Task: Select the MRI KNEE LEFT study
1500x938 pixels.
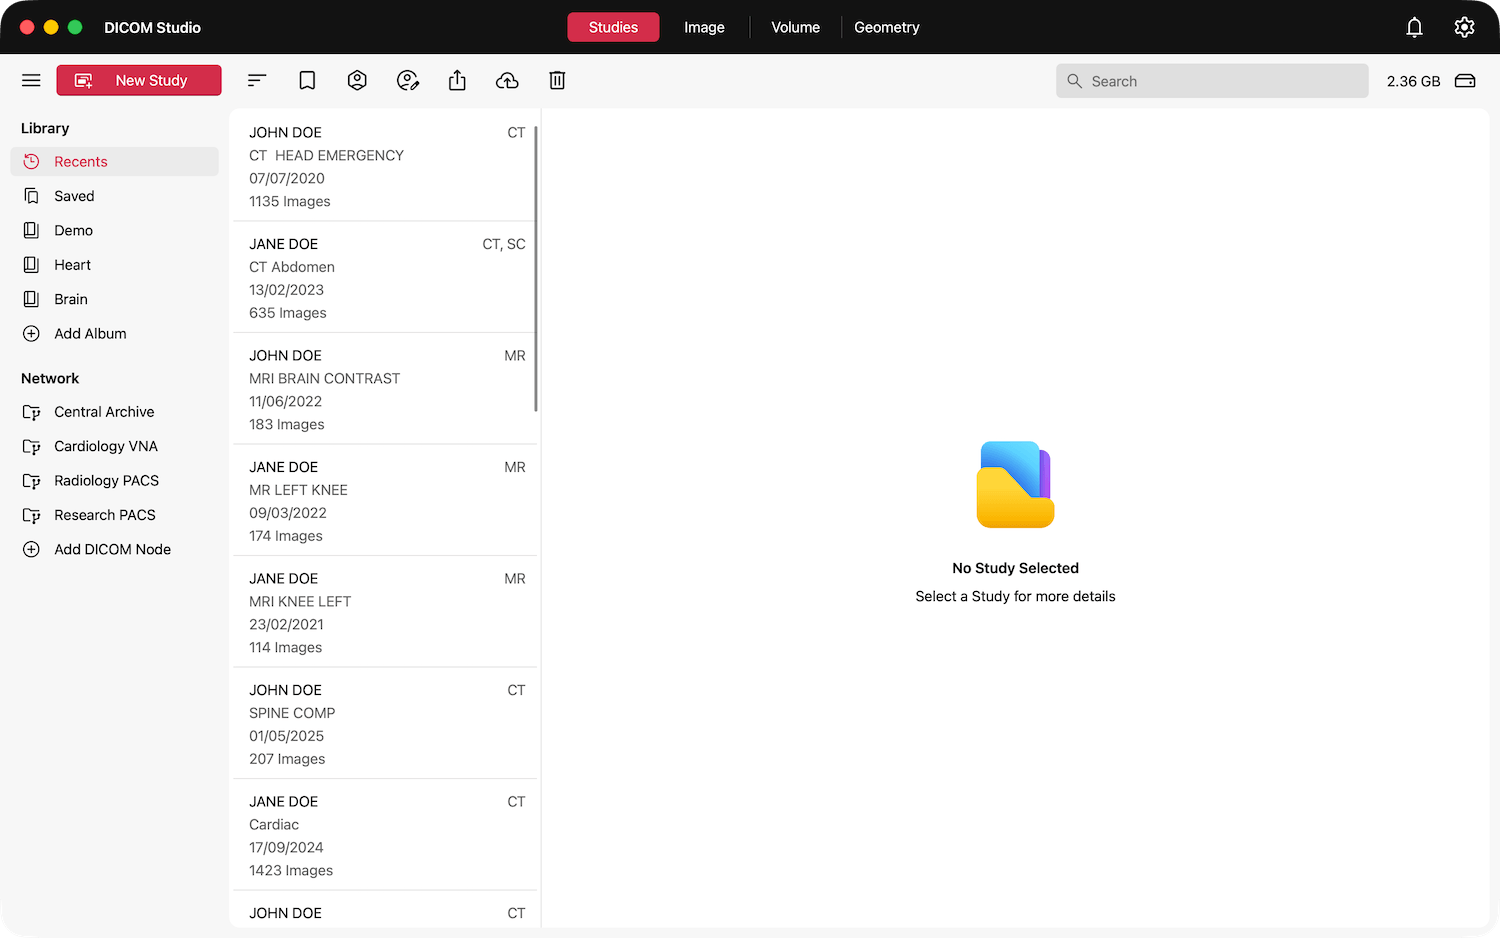Action: (385, 612)
